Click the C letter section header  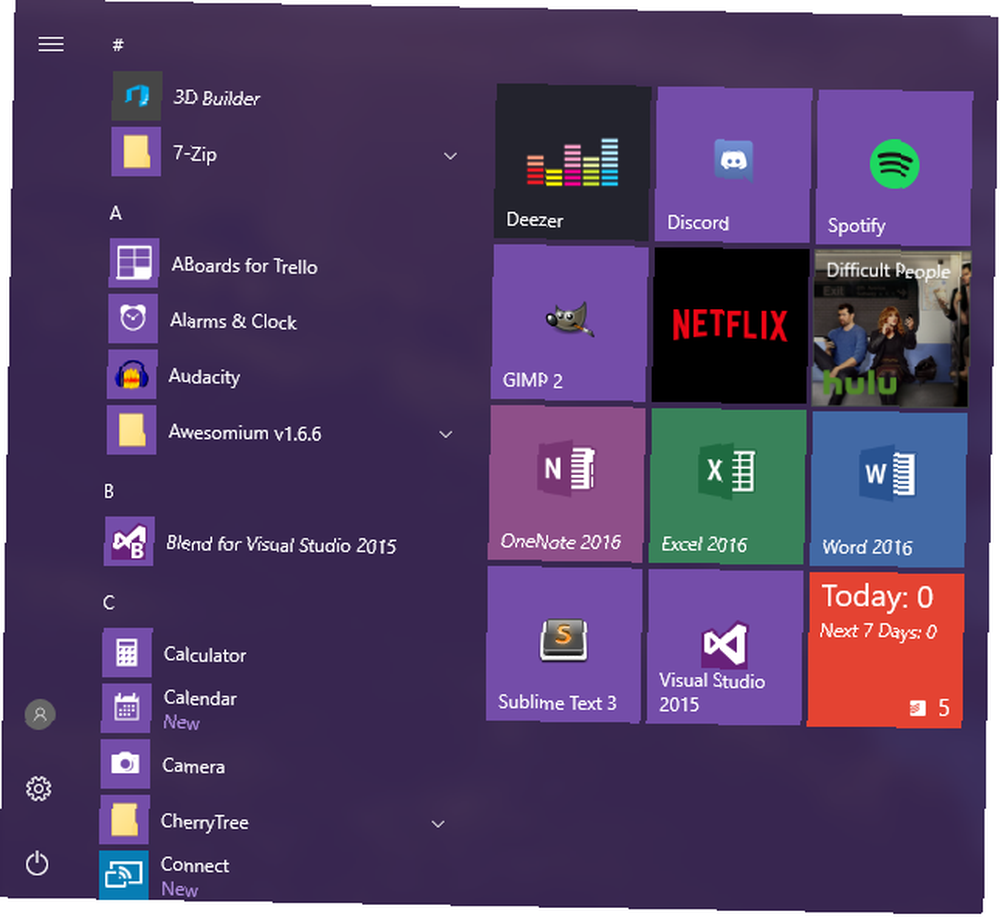click(x=108, y=603)
